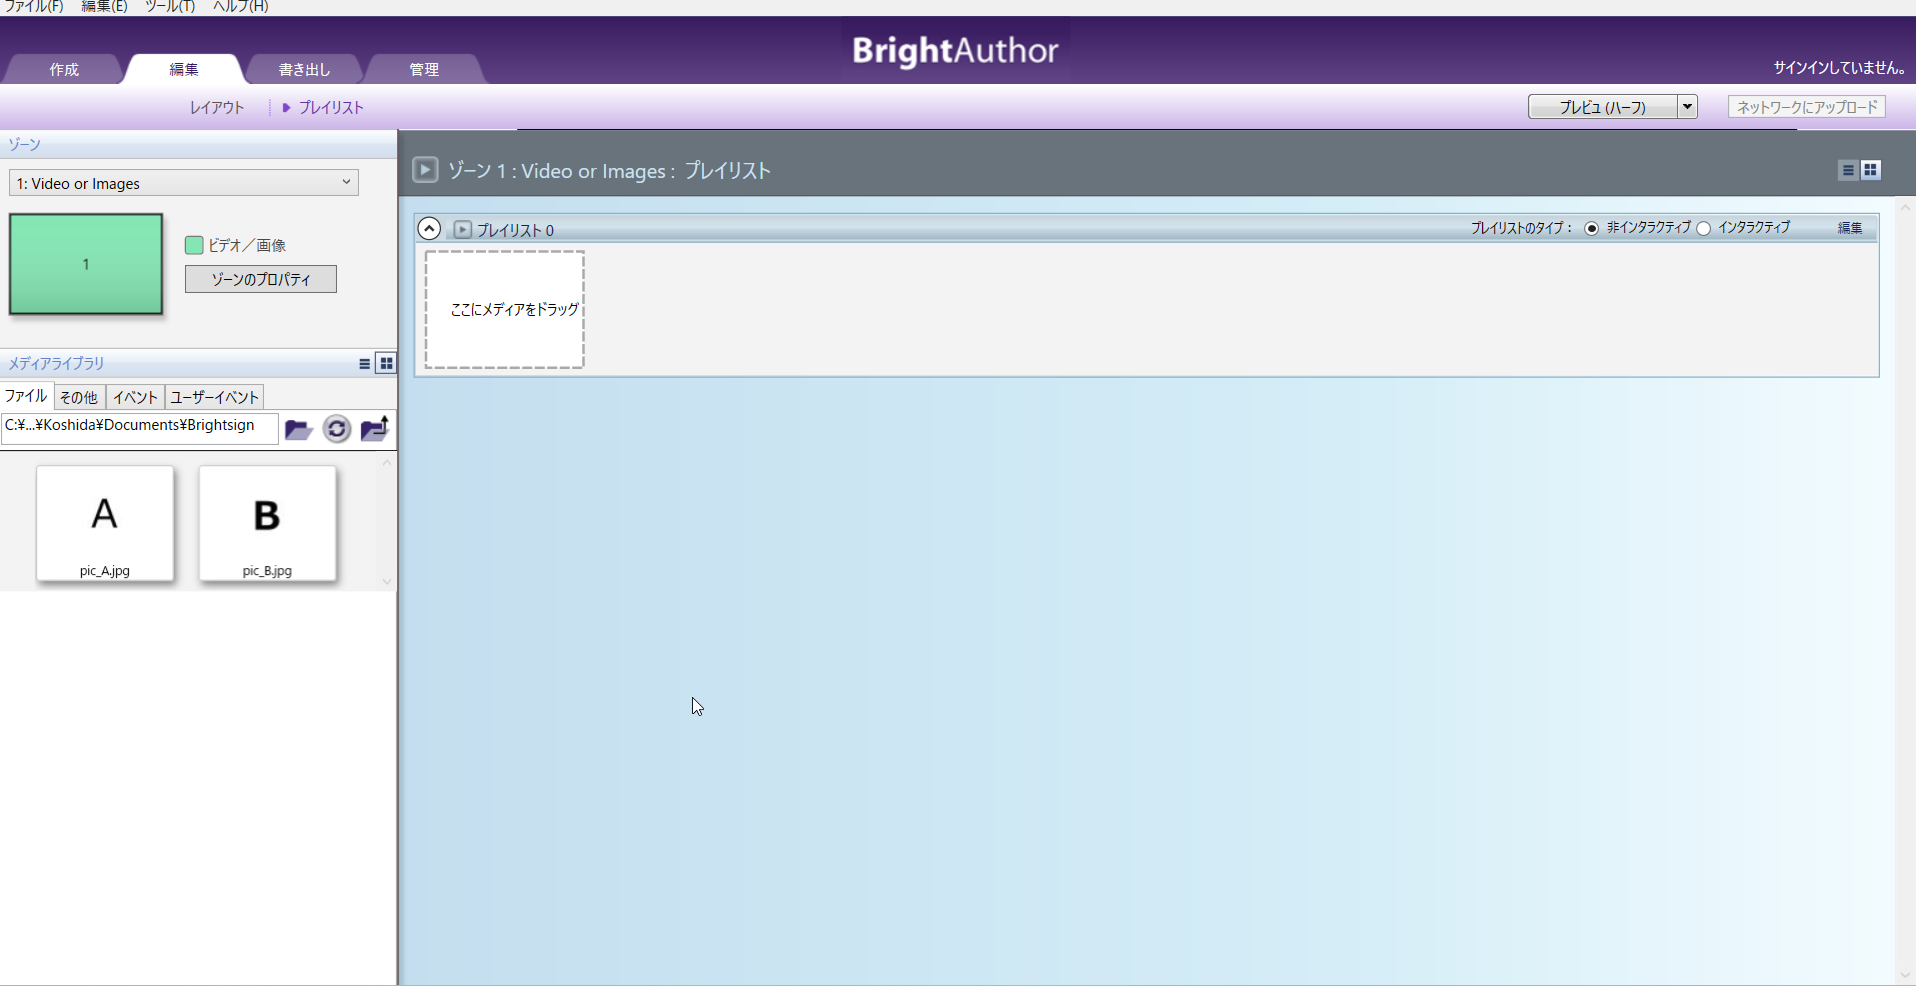
Task: Expand the preview options dropdown arrow
Action: tap(1687, 106)
